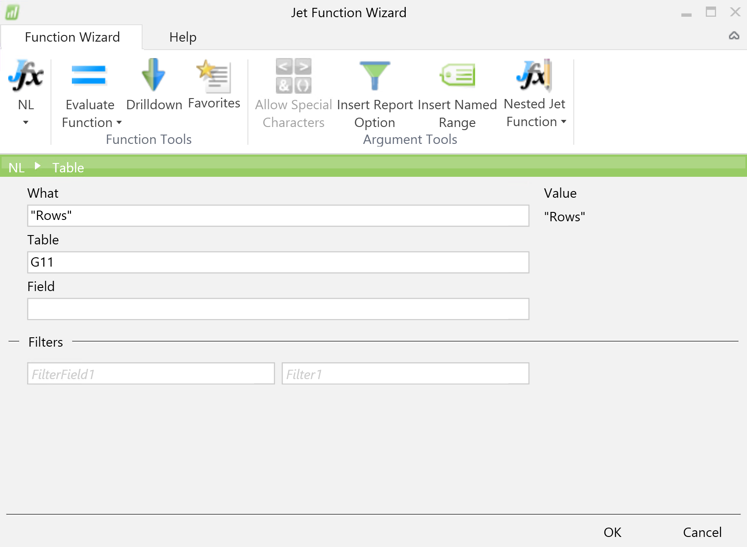Focus the empty Field input box
The image size is (747, 547).
pyautogui.click(x=278, y=309)
